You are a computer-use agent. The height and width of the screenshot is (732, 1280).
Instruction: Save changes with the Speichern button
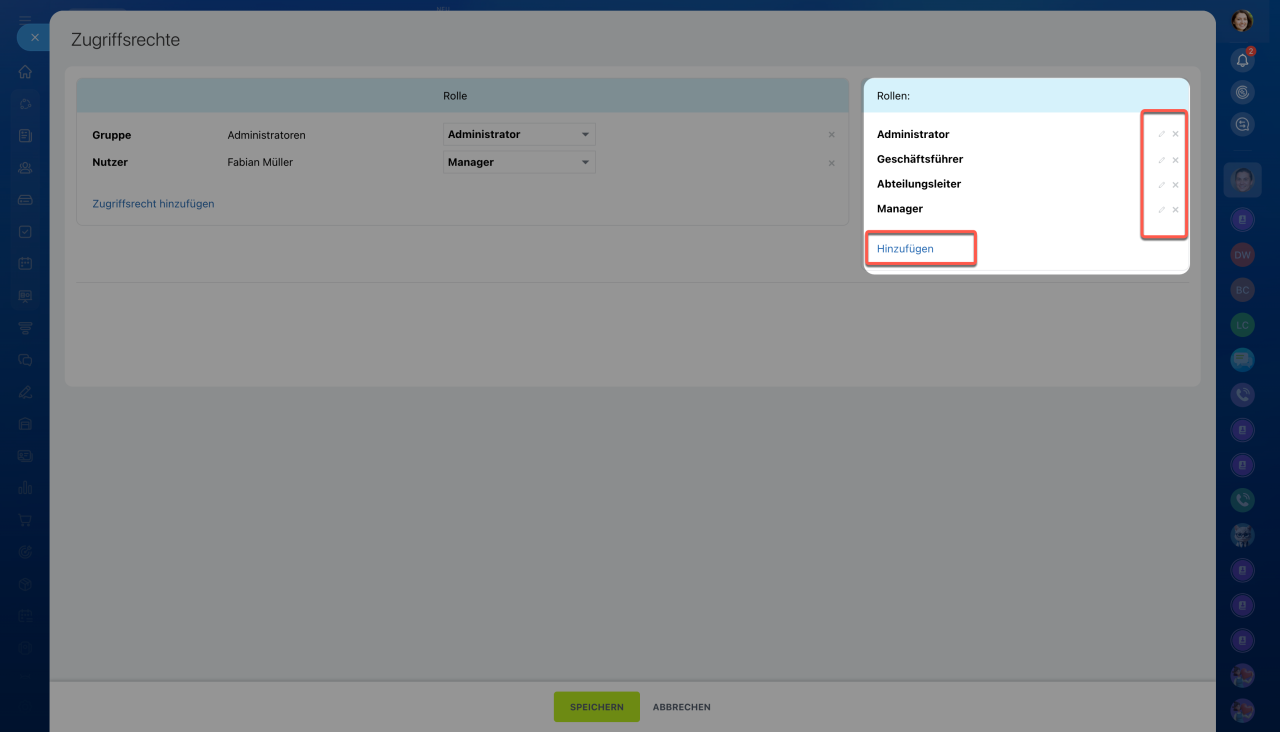tap(597, 707)
